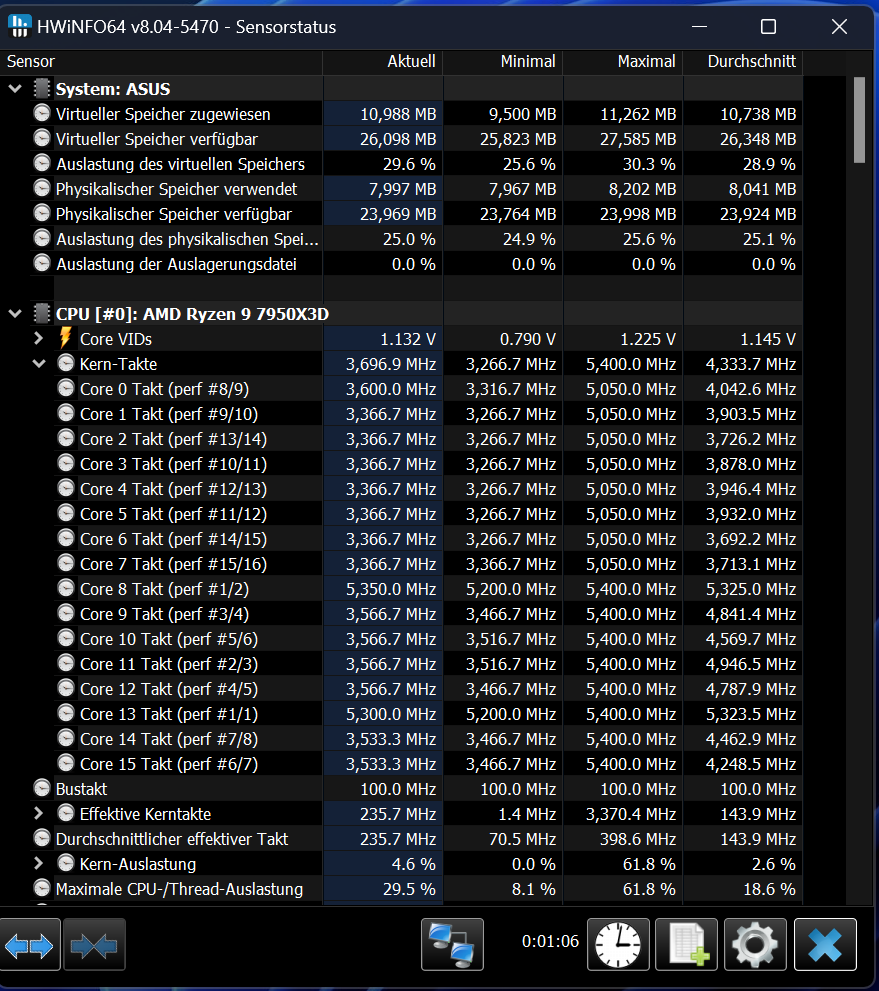This screenshot has height=991, width=879.
Task: Select Core 12 Takt (perf #4/5) row
Action: coord(428,689)
